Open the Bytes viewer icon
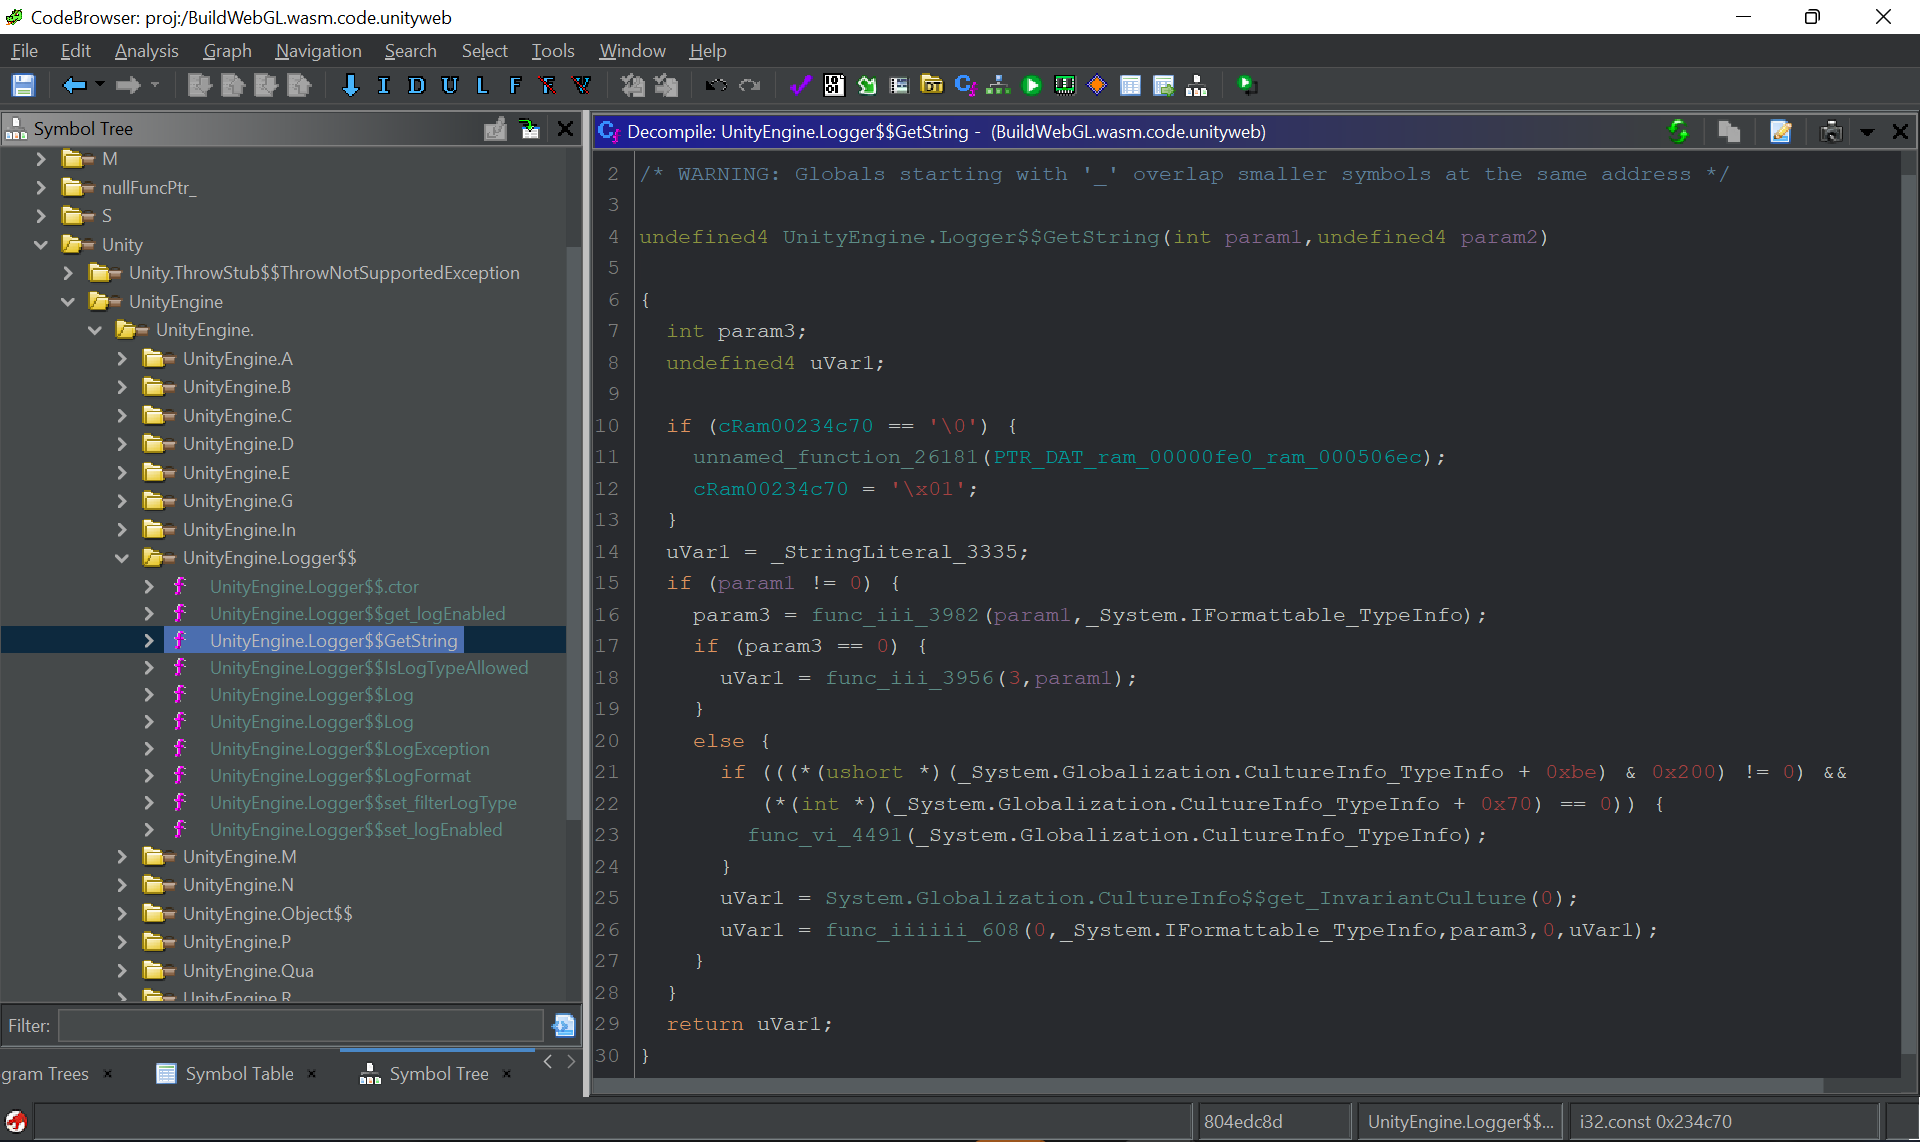The image size is (1920, 1142). pyautogui.click(x=834, y=86)
